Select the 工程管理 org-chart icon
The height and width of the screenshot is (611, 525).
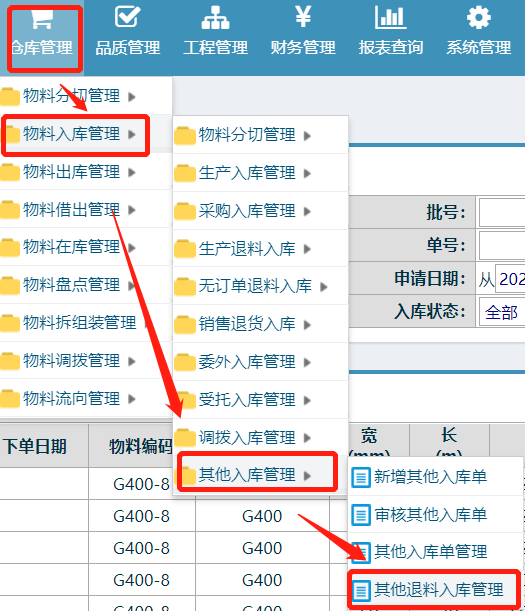coord(215,18)
